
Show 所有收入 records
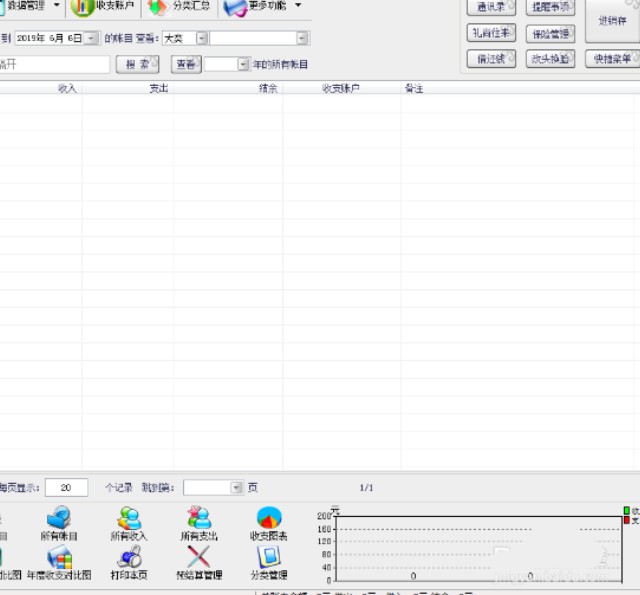pyautogui.click(x=129, y=522)
